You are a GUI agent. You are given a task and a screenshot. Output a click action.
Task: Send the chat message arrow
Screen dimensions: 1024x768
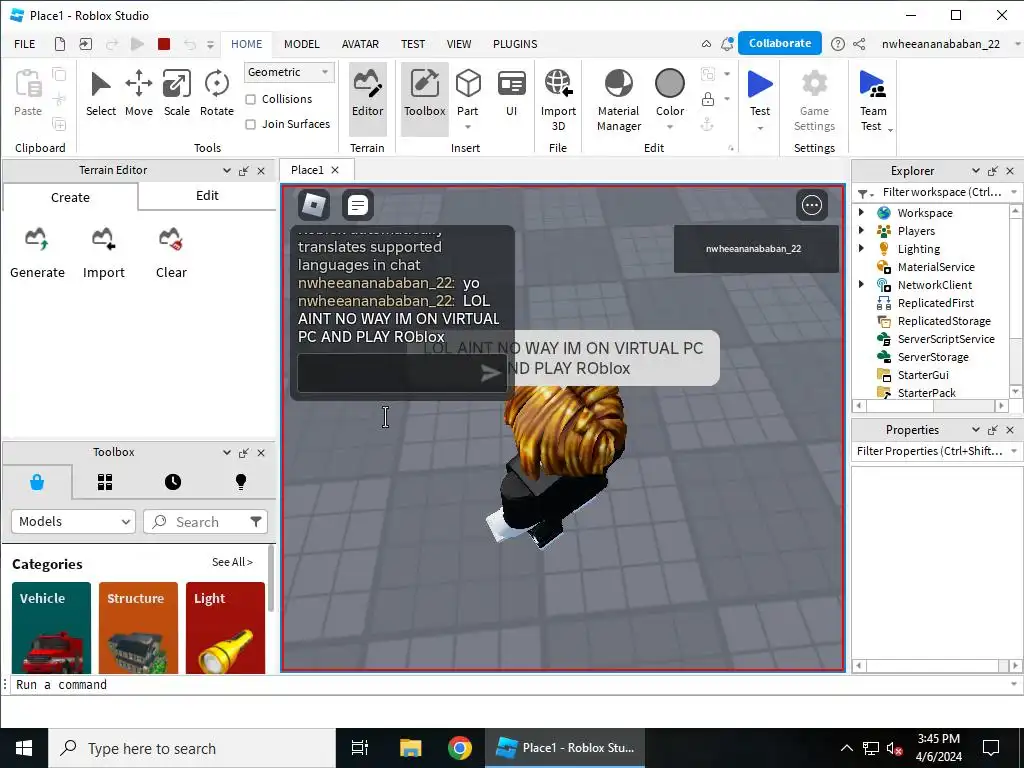tap(490, 373)
